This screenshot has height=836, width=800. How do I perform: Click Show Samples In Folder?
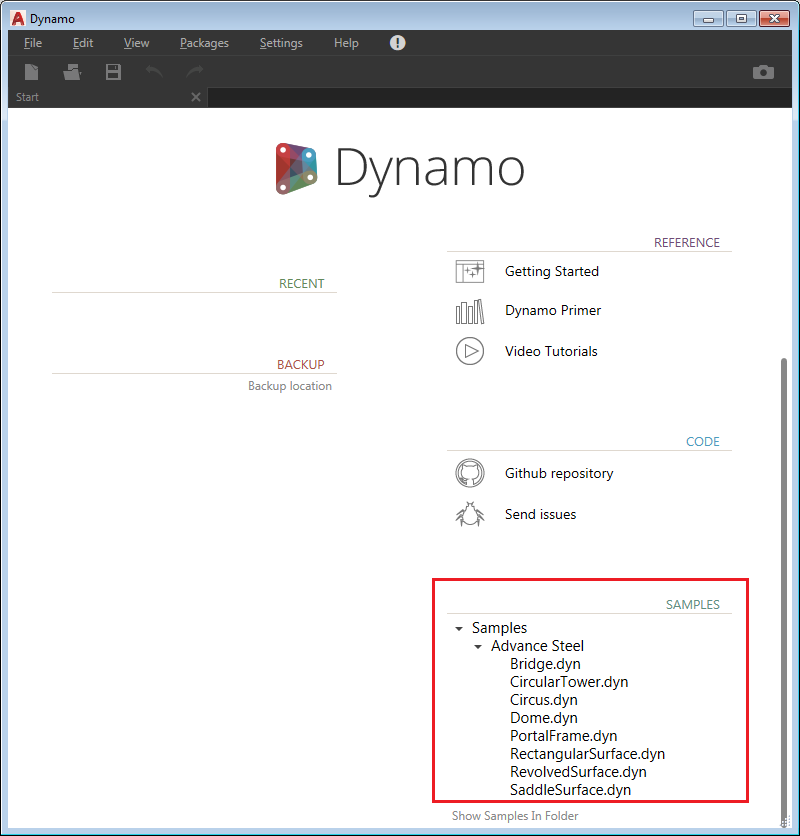(515, 816)
